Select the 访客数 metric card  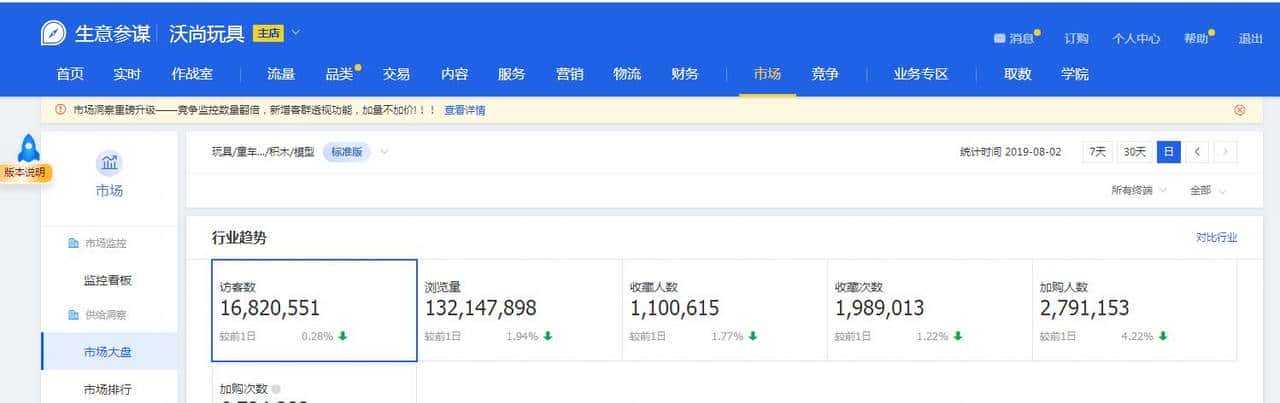tap(314, 310)
